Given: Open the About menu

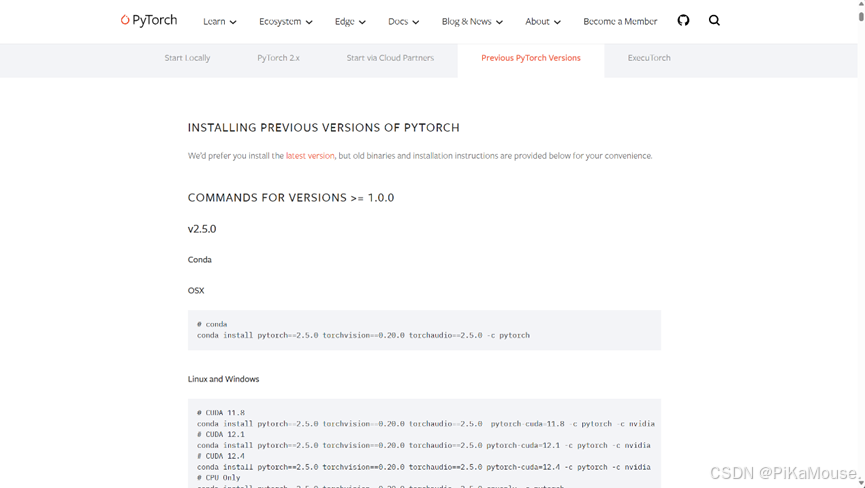Looking at the screenshot, I should pos(537,22).
